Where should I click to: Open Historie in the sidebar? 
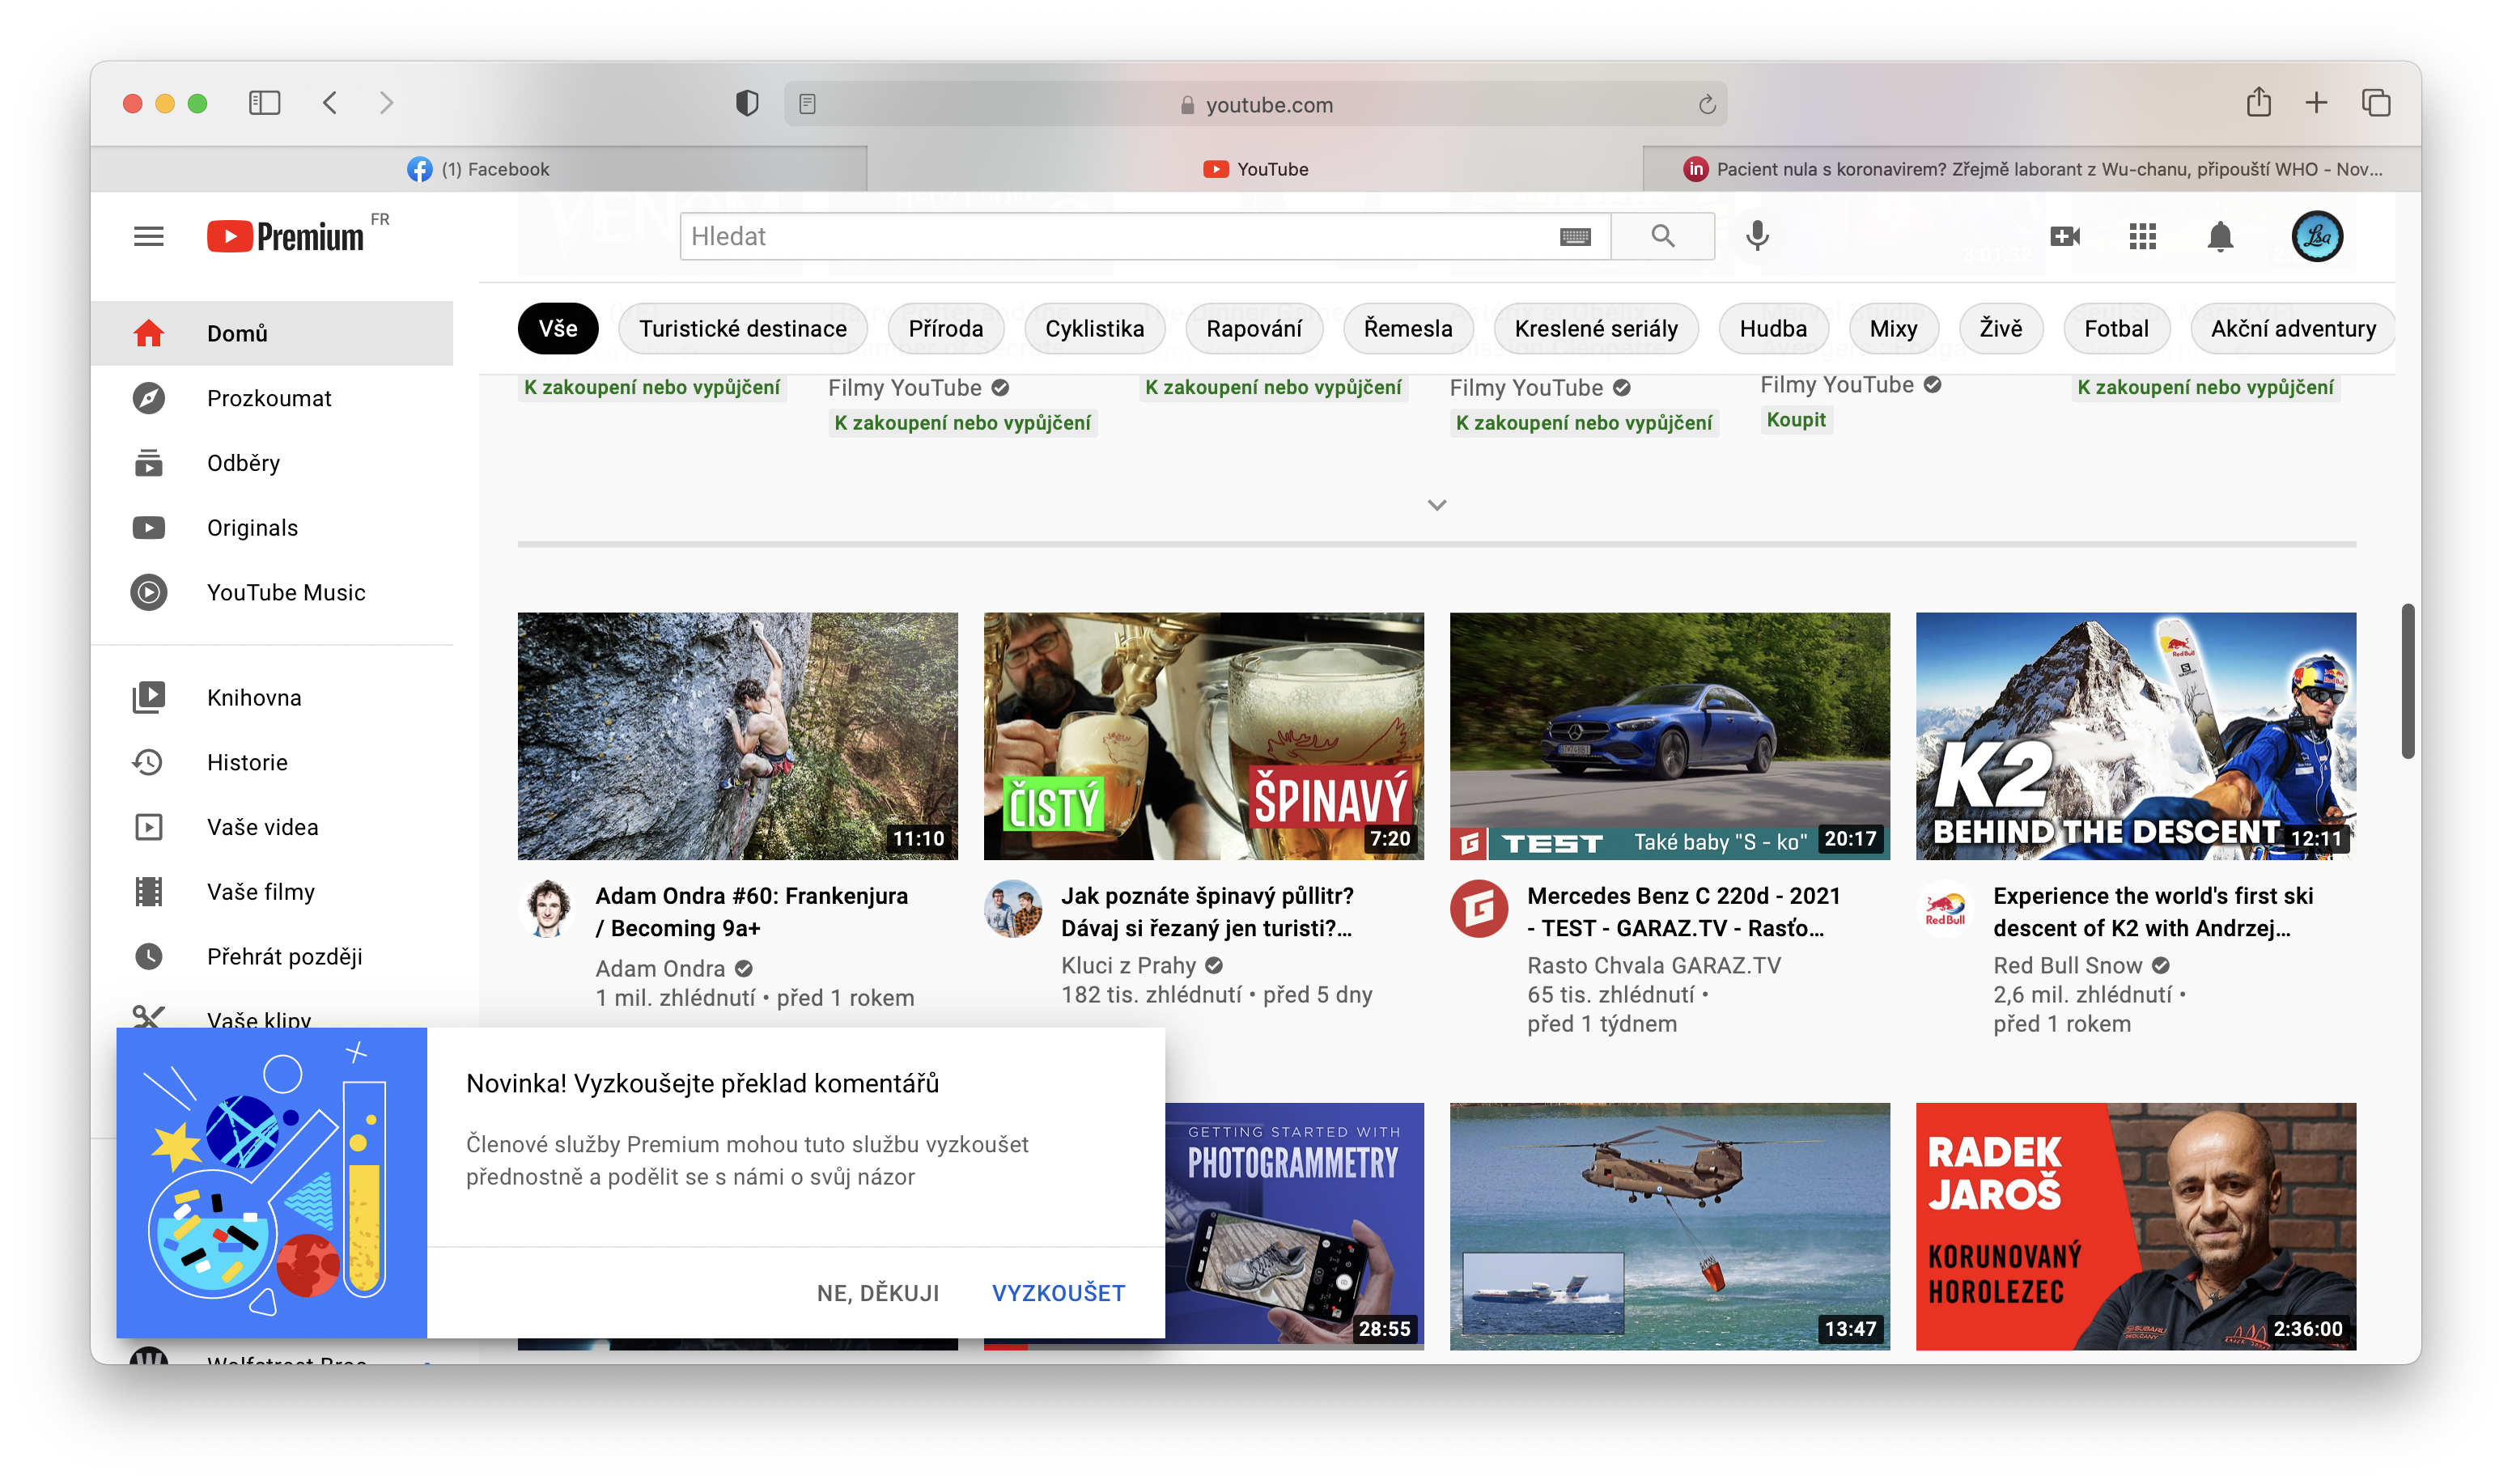click(x=247, y=762)
